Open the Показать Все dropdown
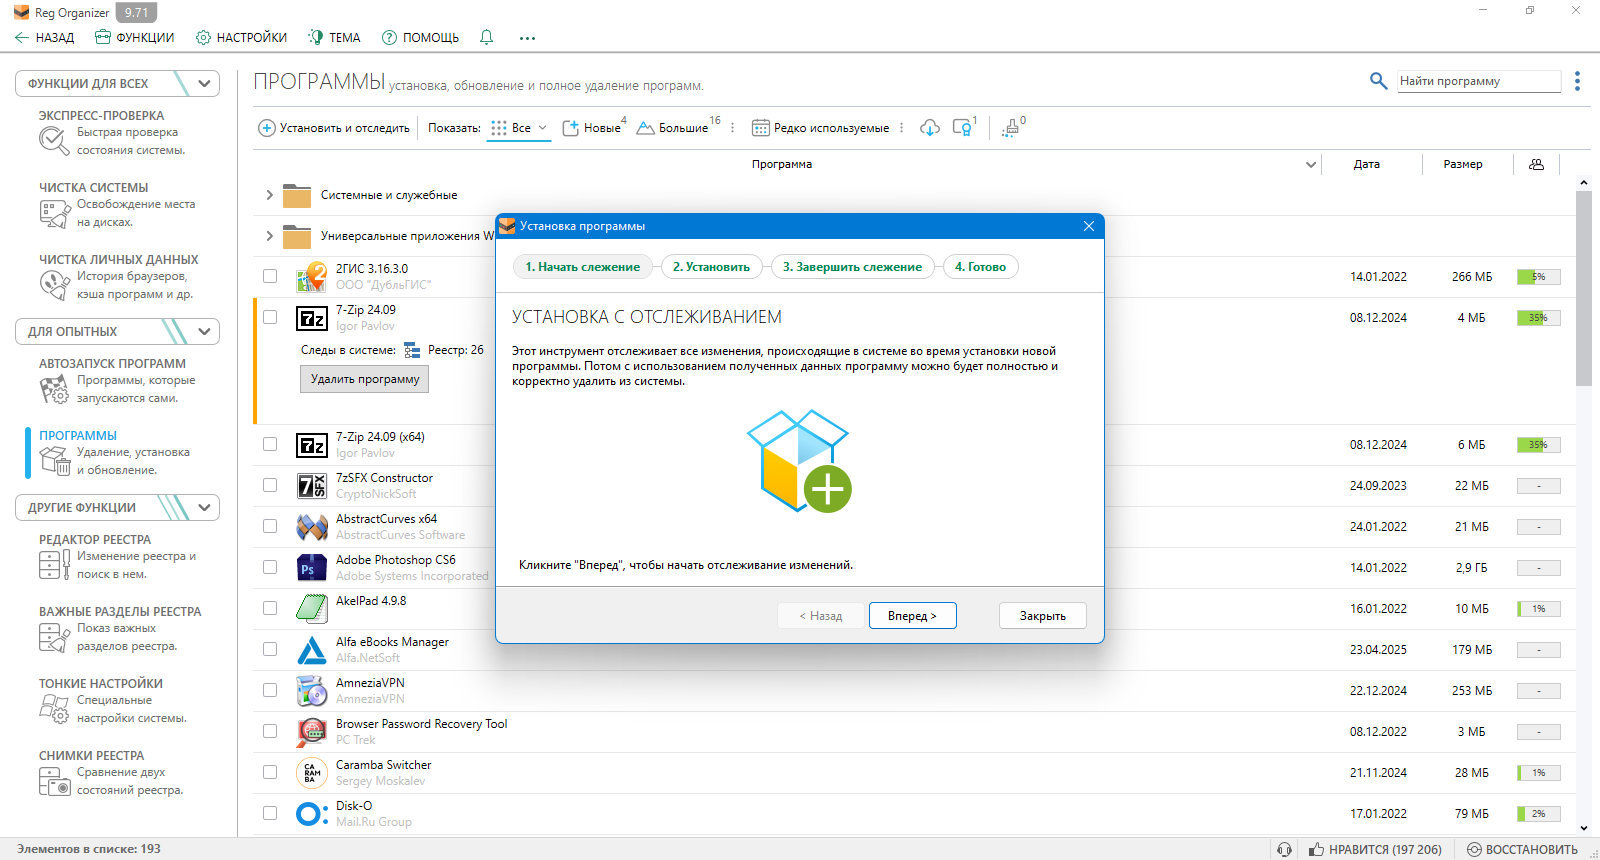1600x860 pixels. point(519,128)
